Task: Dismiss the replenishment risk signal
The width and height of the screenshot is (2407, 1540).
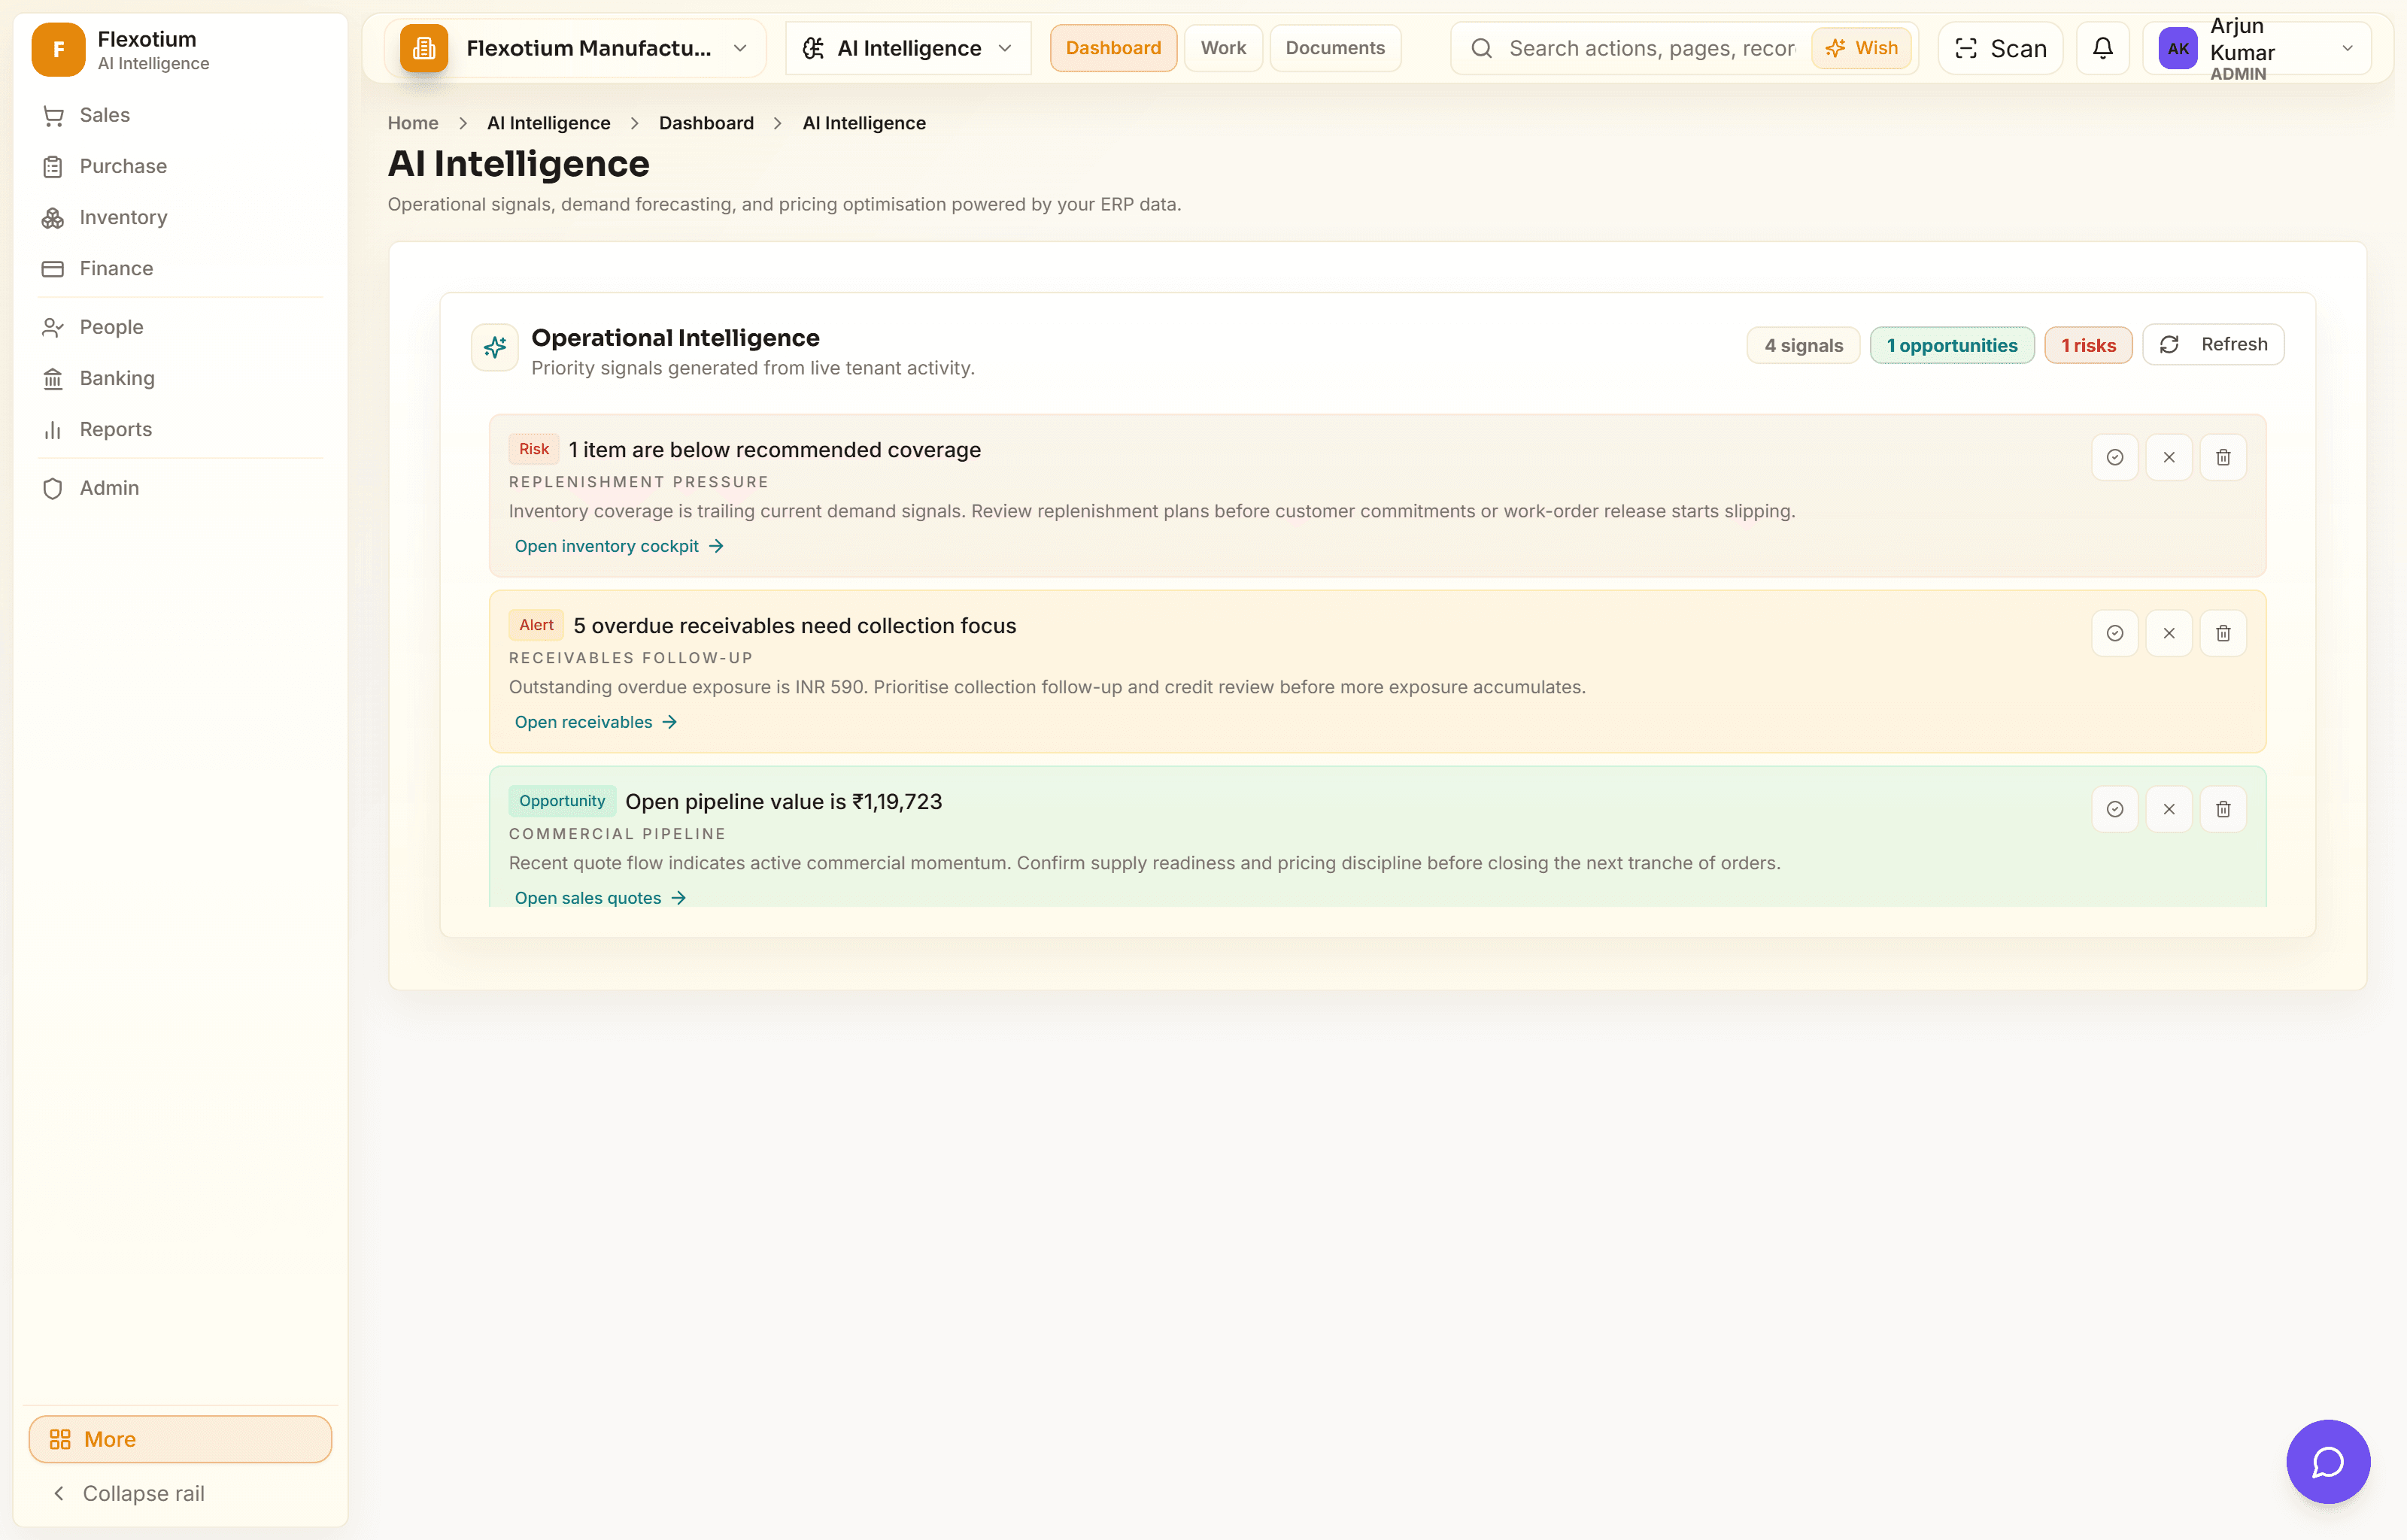Action: coord(2169,457)
